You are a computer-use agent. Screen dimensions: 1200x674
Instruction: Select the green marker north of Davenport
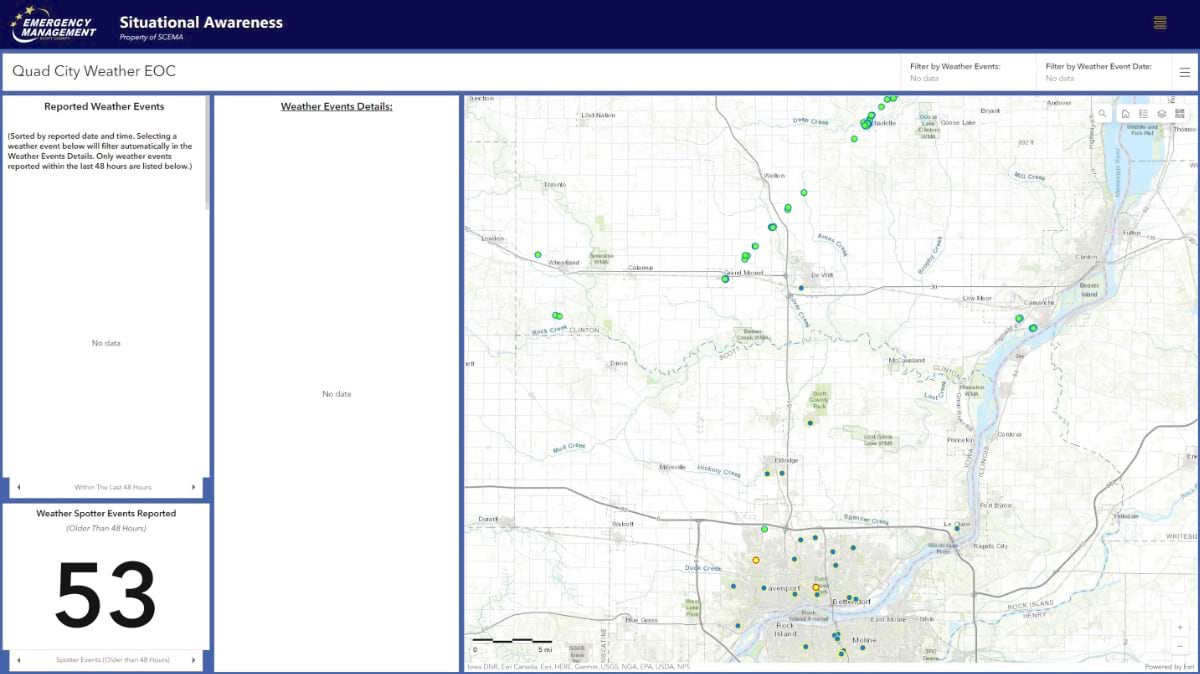click(764, 529)
